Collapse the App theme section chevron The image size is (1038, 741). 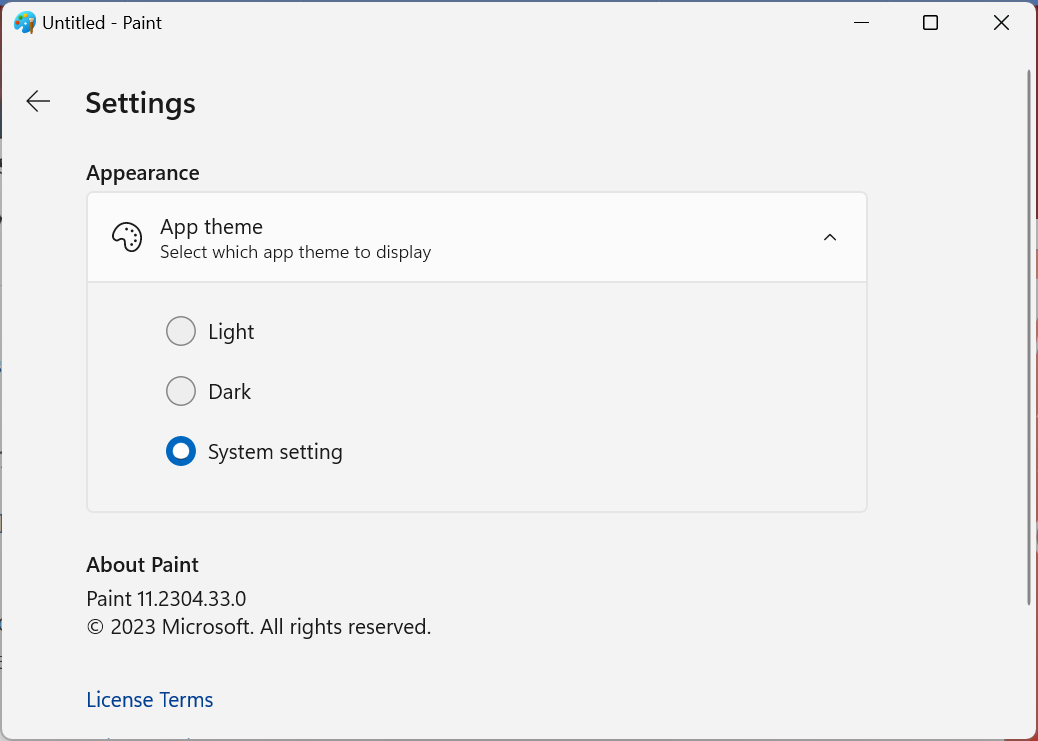pyautogui.click(x=829, y=238)
